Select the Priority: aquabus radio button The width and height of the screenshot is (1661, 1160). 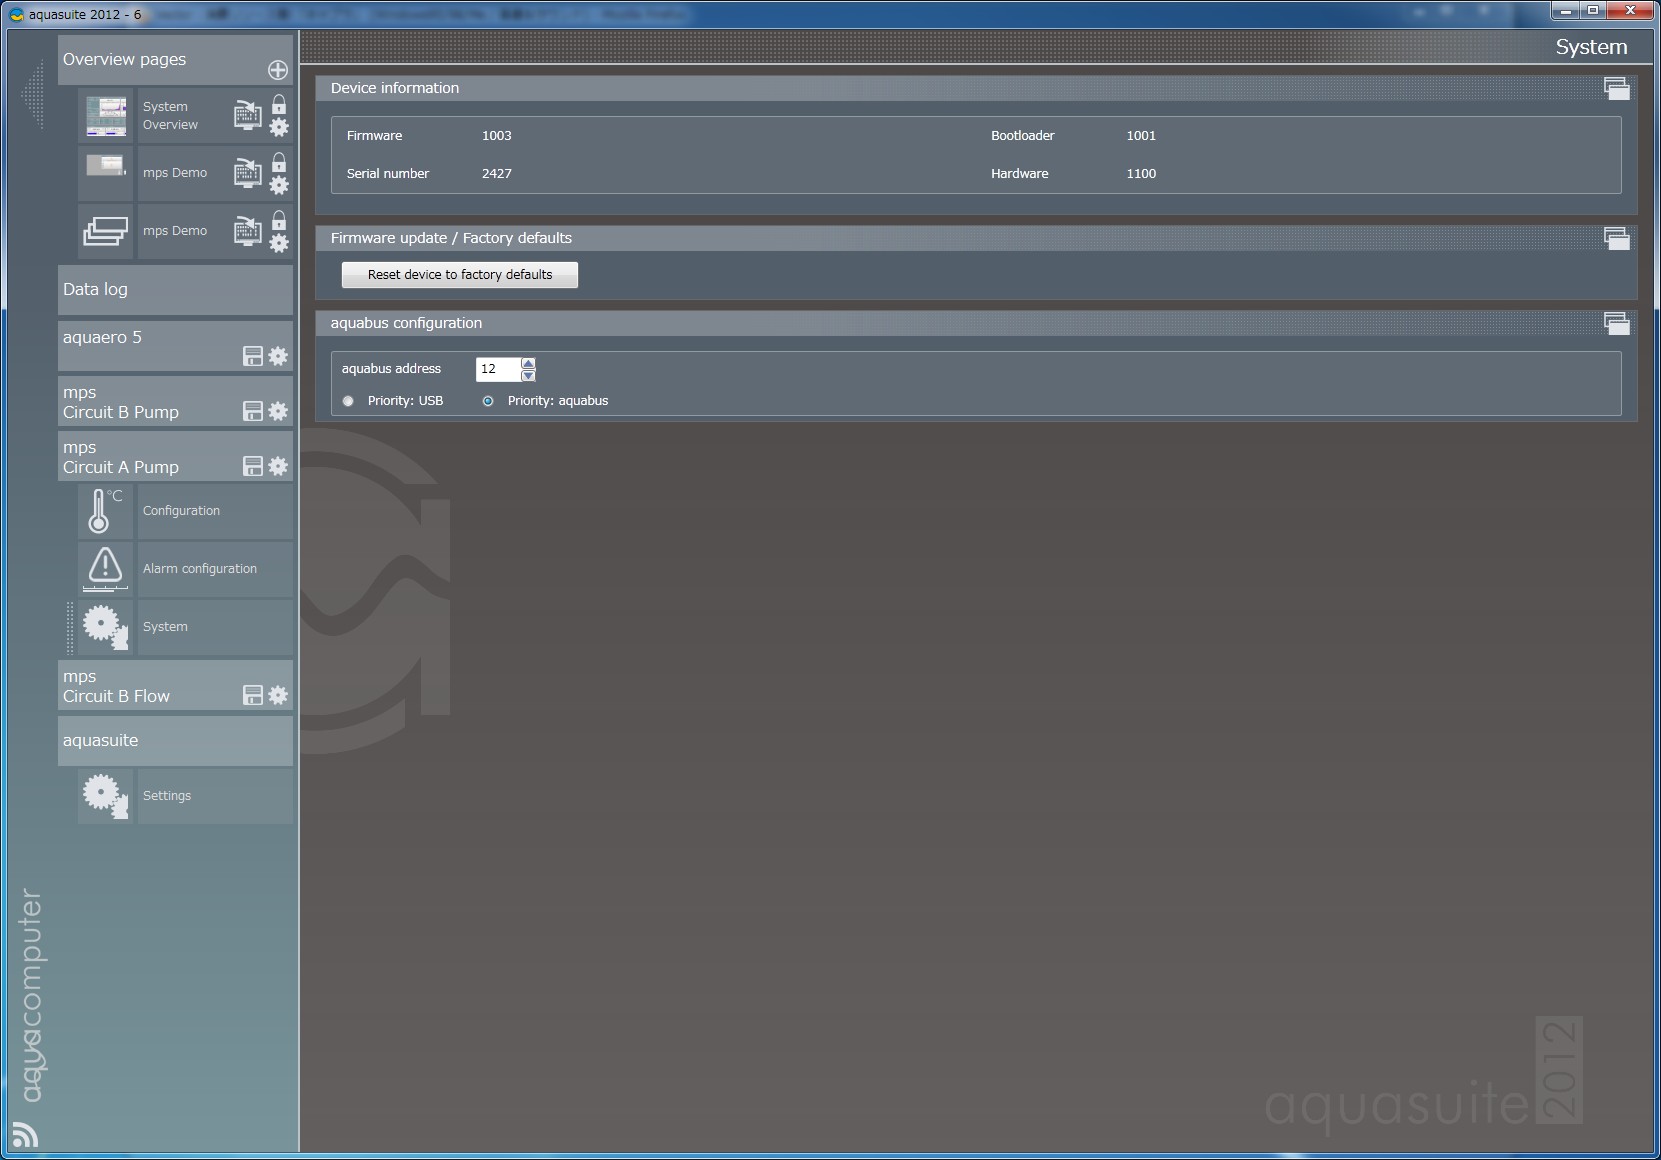click(488, 401)
